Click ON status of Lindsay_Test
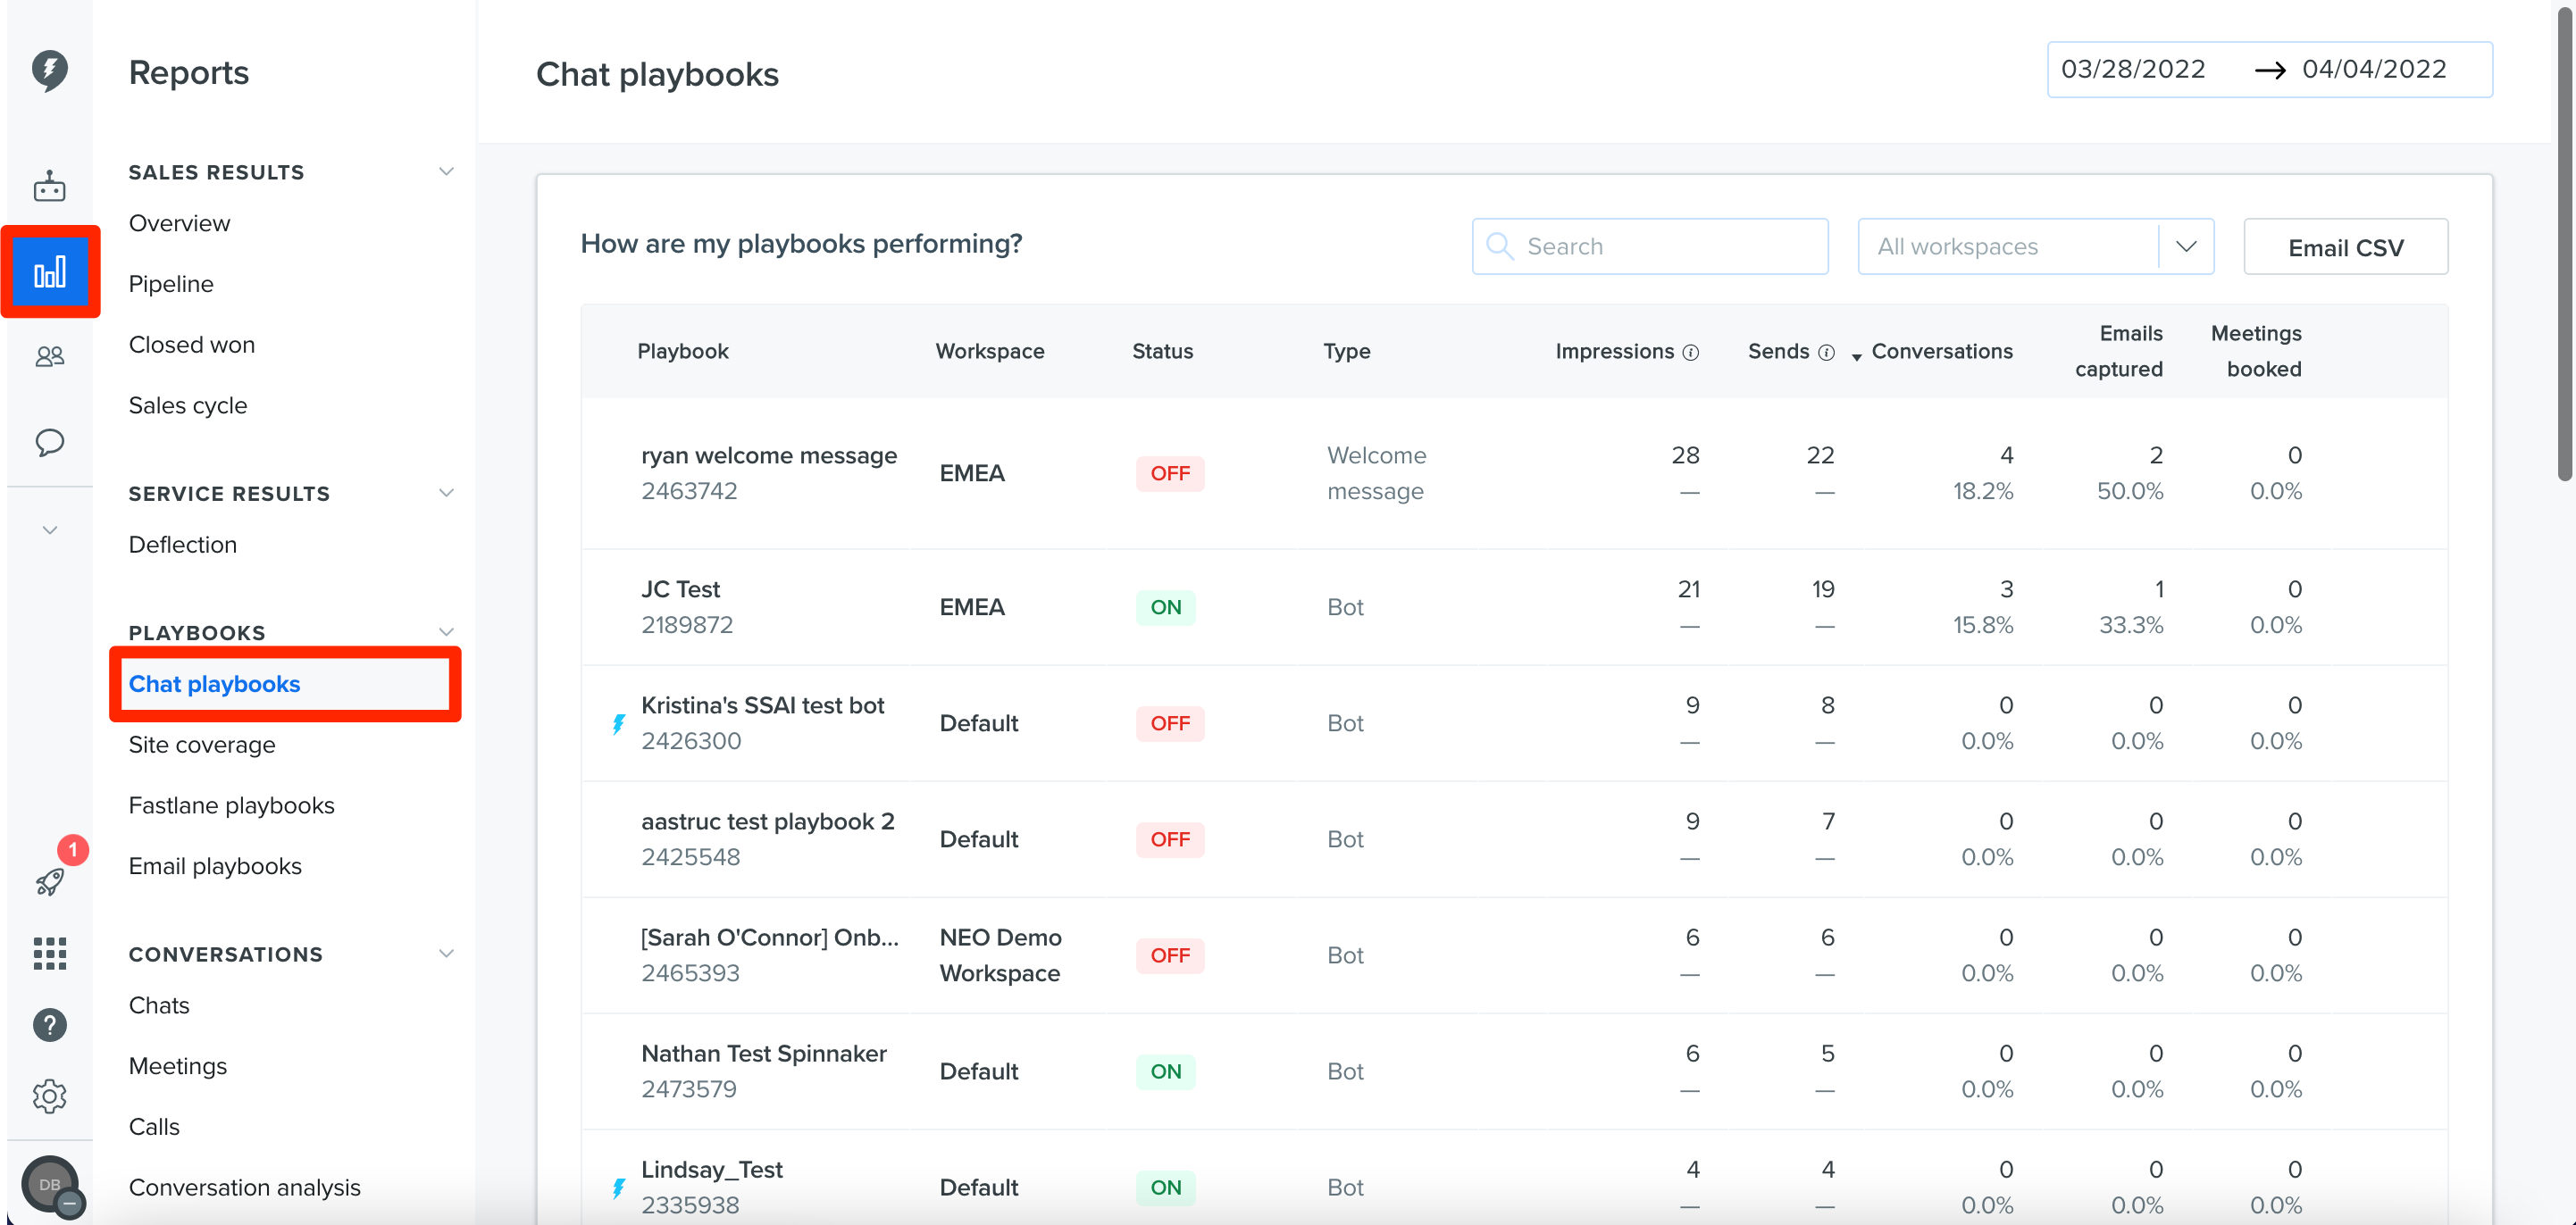This screenshot has height=1225, width=2576. pos(1166,1187)
